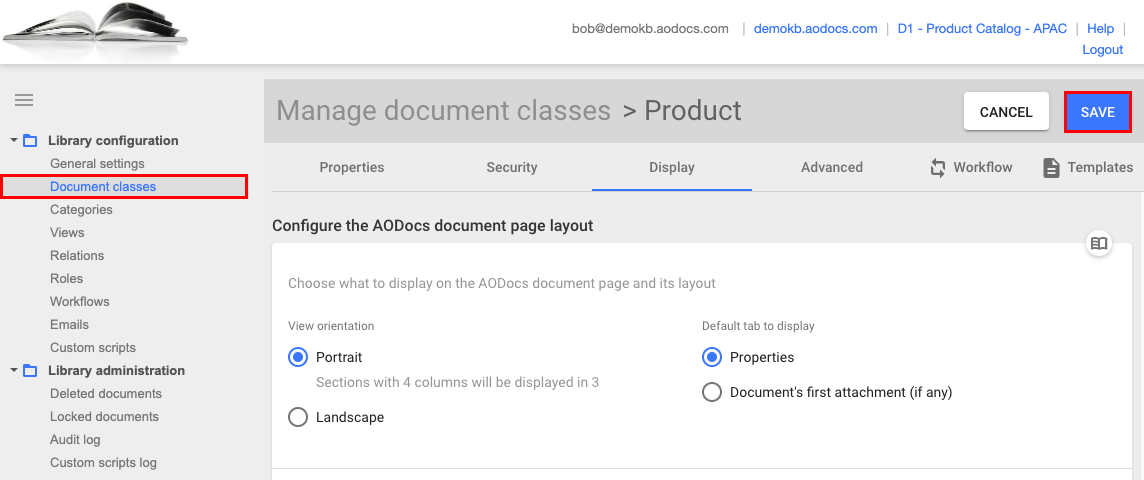Click the AODocs book logo
The width and height of the screenshot is (1144, 480).
[96, 31]
